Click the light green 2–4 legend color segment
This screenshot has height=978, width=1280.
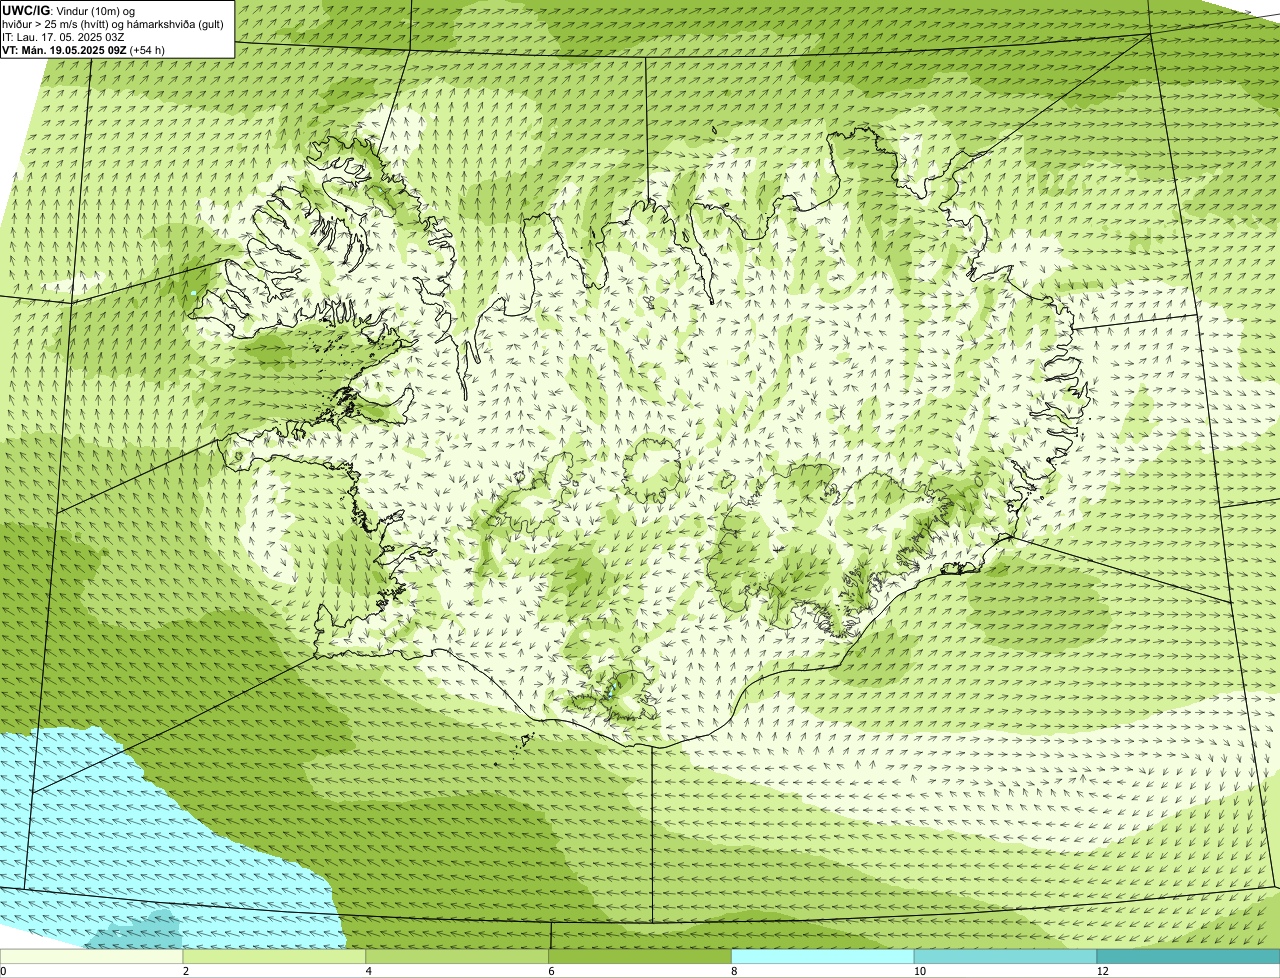coord(274,957)
